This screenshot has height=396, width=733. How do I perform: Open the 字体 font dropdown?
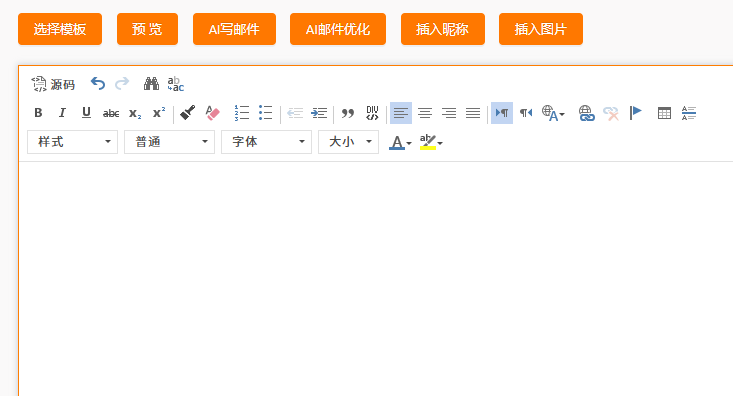(x=266, y=142)
